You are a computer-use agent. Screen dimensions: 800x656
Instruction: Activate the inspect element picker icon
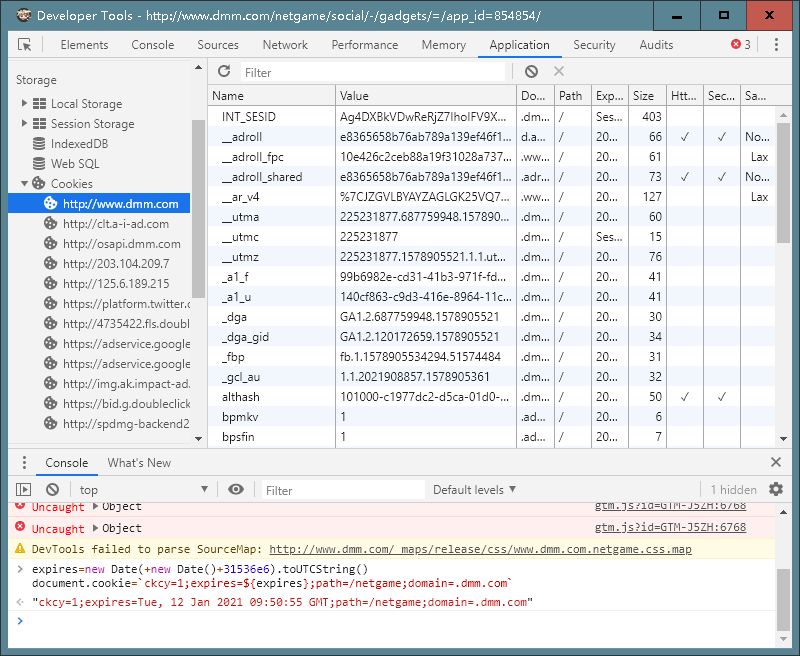pos(24,45)
